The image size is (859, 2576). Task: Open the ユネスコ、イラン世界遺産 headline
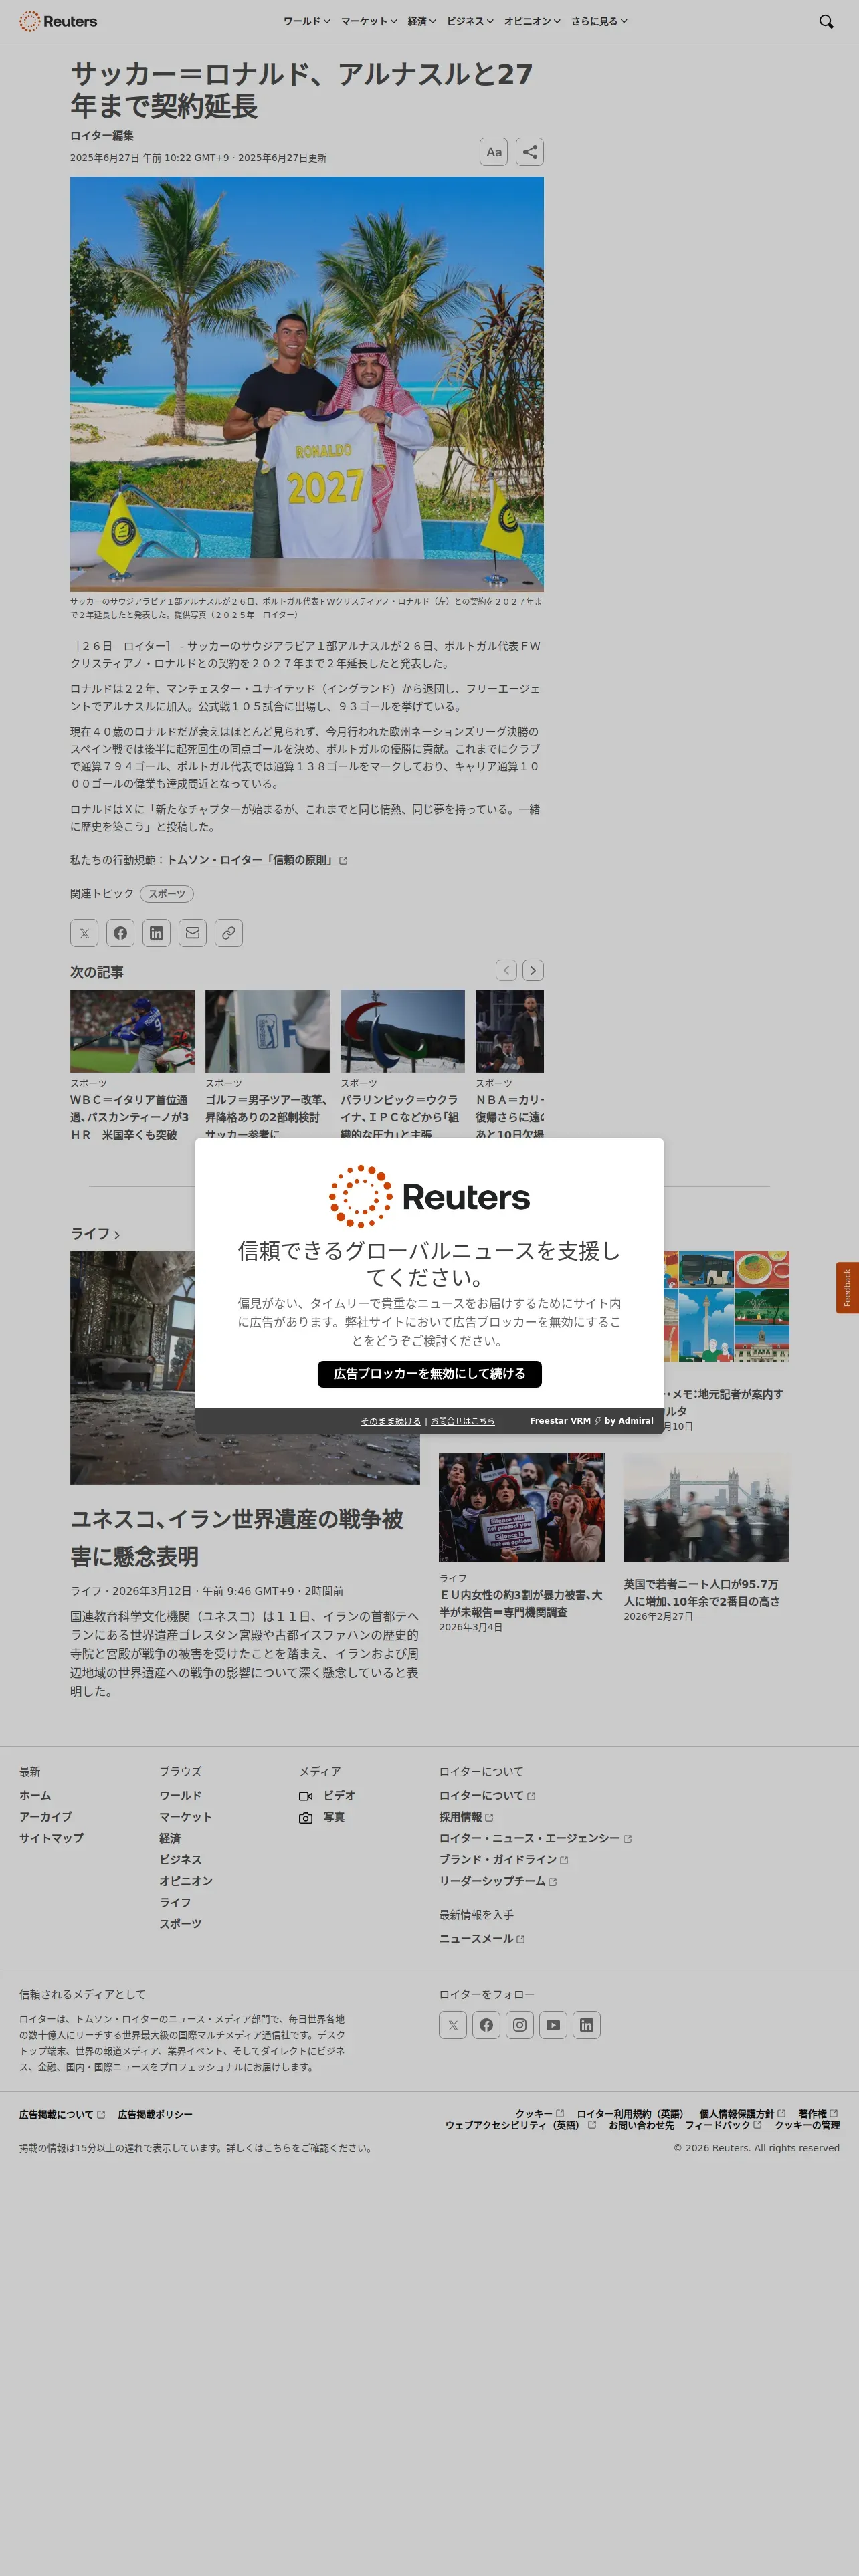(x=237, y=1538)
